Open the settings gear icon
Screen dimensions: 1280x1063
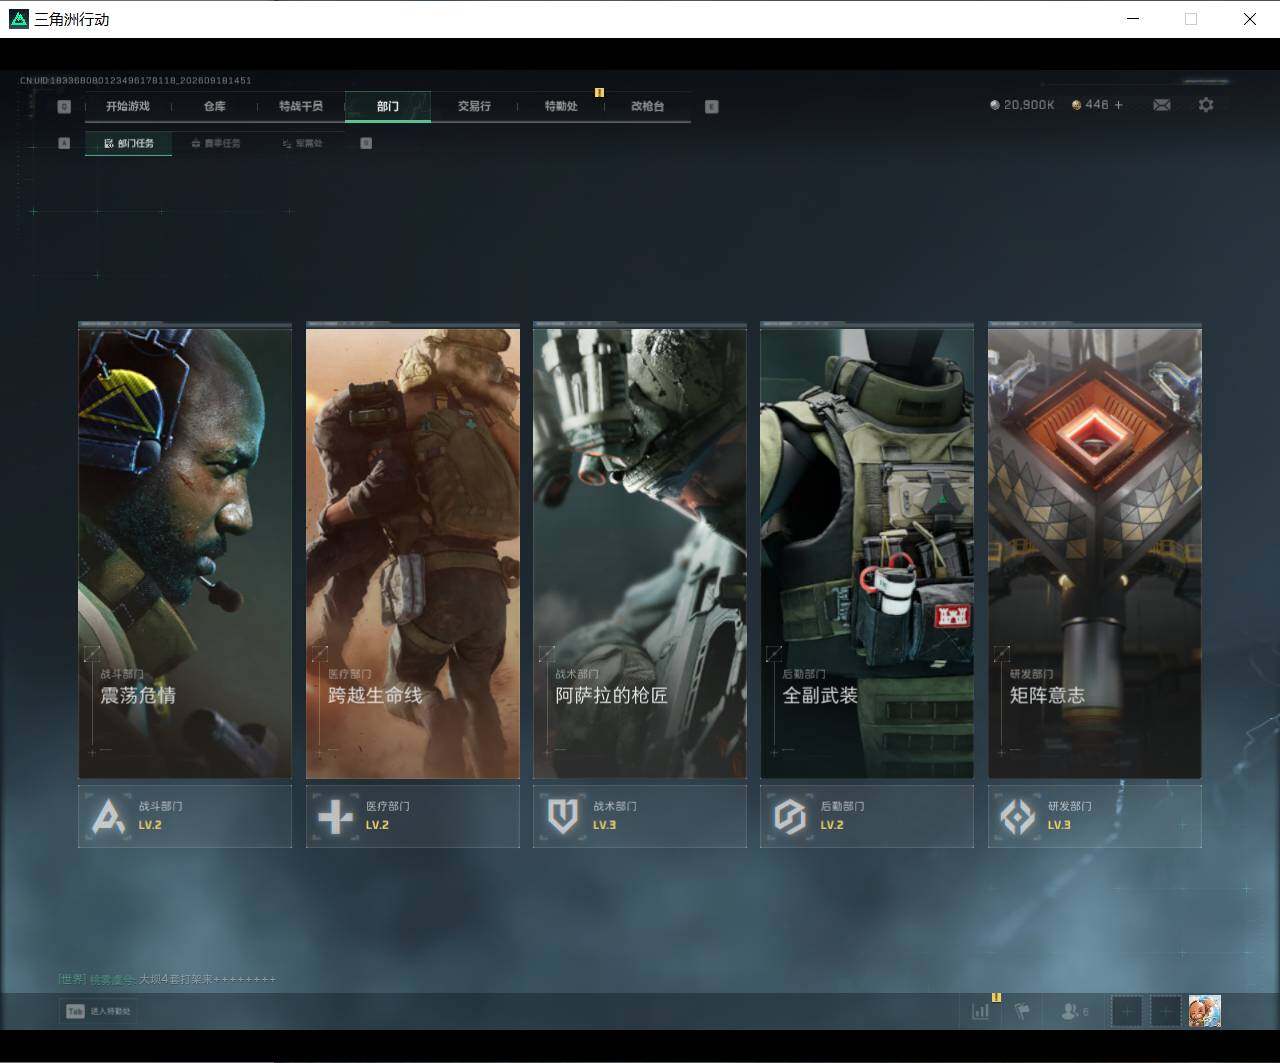pyautogui.click(x=1206, y=105)
